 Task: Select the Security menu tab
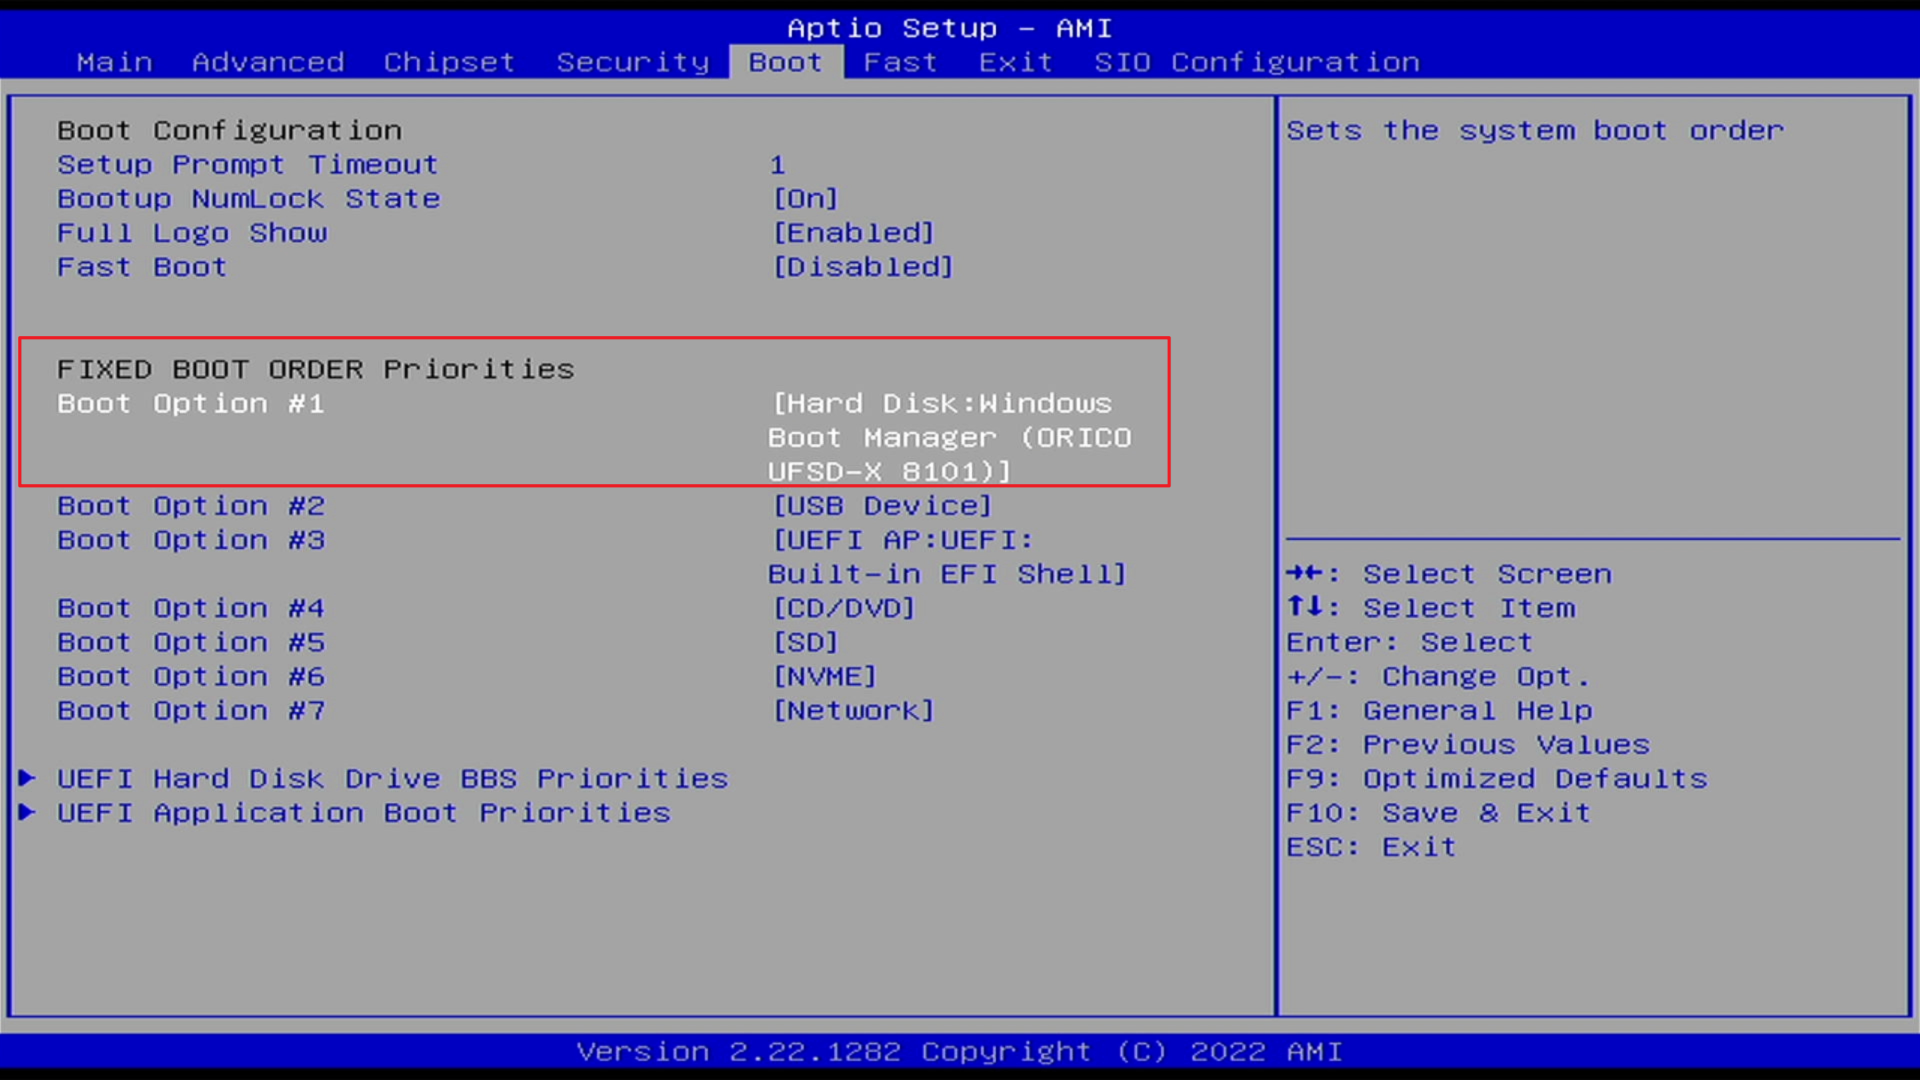pos(632,62)
